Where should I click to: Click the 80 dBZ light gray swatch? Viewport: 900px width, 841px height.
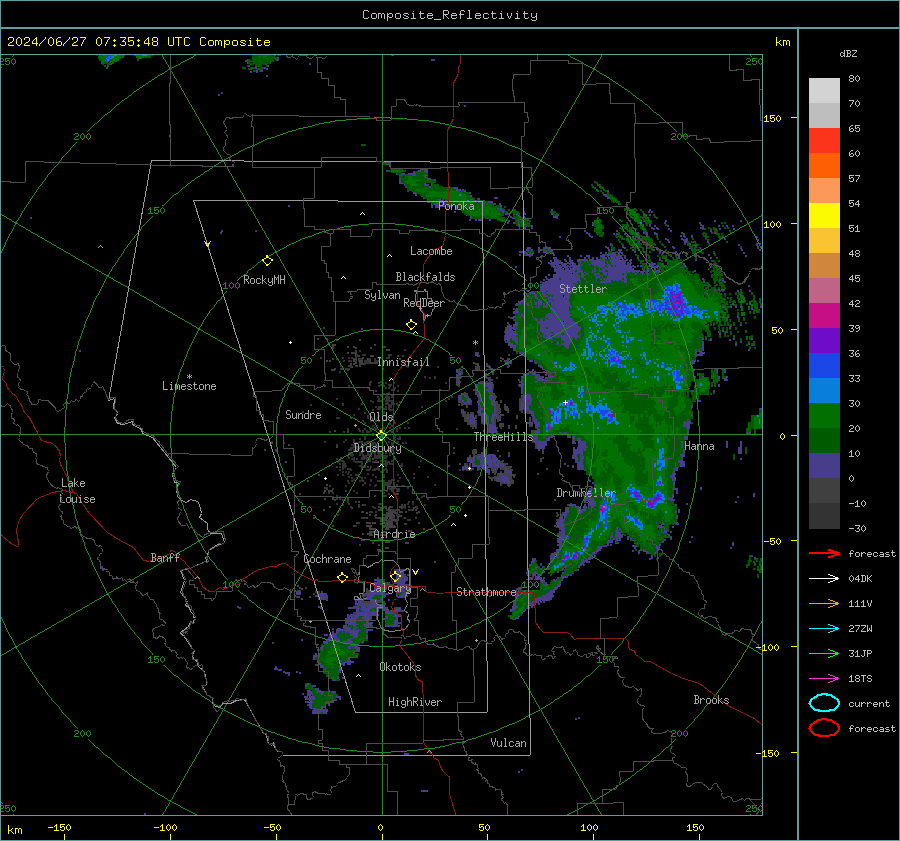[x=824, y=90]
